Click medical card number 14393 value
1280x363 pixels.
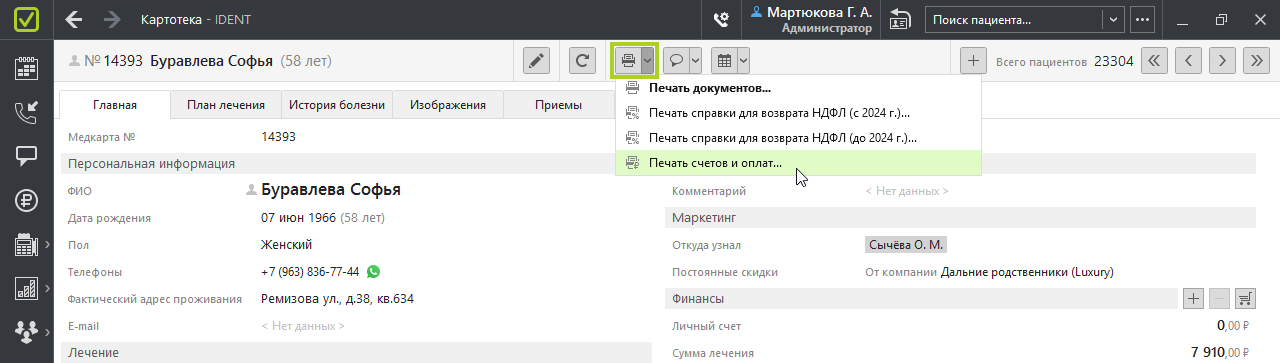[278, 137]
